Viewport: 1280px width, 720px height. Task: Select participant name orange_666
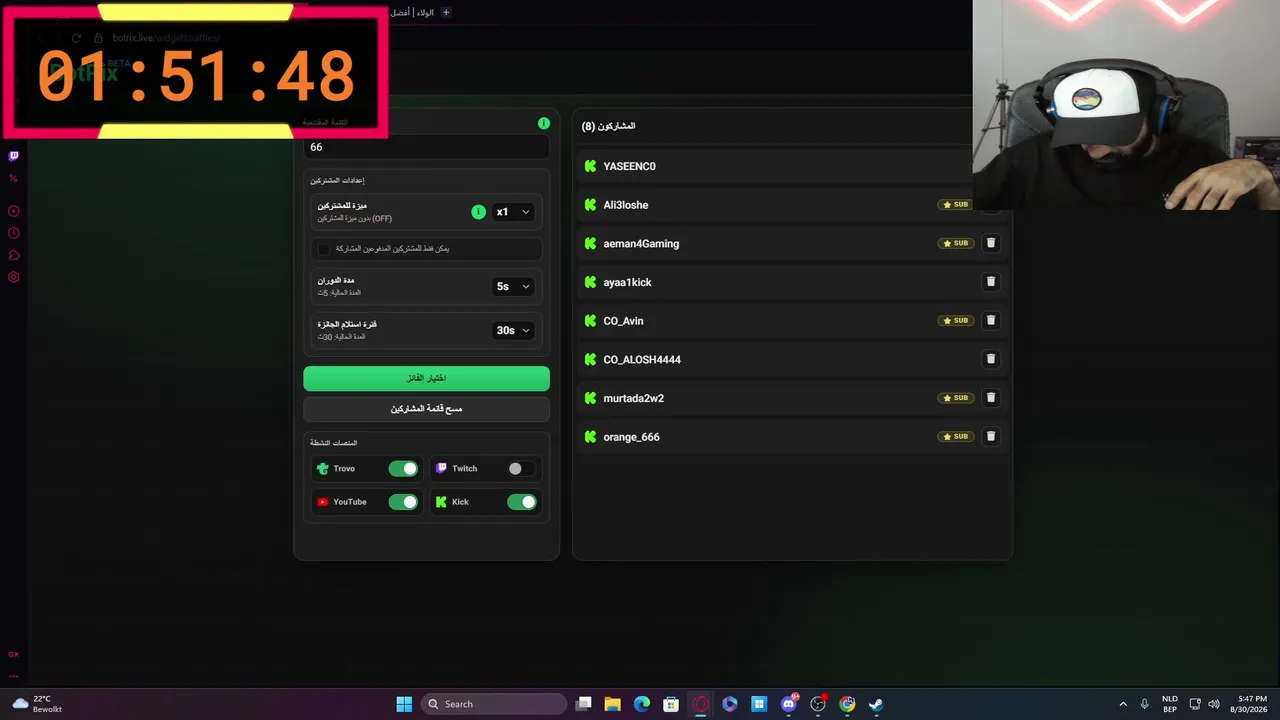[x=631, y=437]
